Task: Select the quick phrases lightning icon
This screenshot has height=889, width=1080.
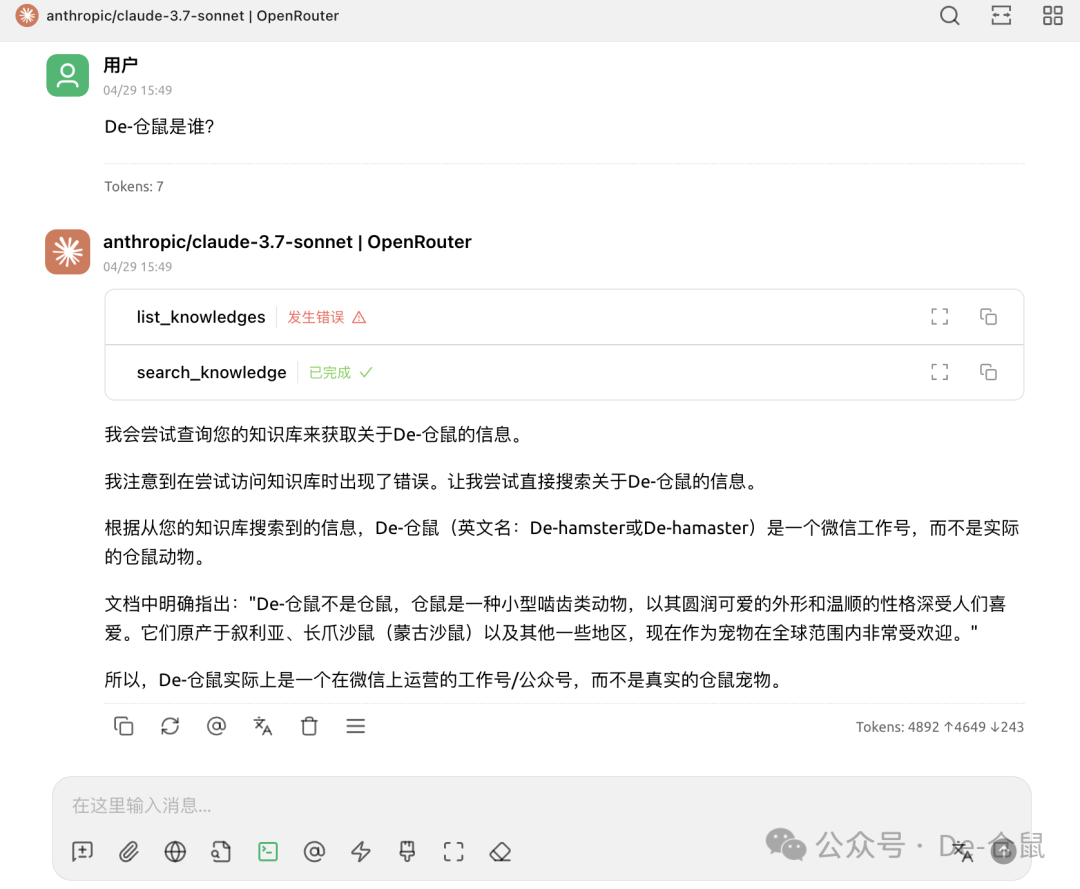Action: [x=360, y=851]
